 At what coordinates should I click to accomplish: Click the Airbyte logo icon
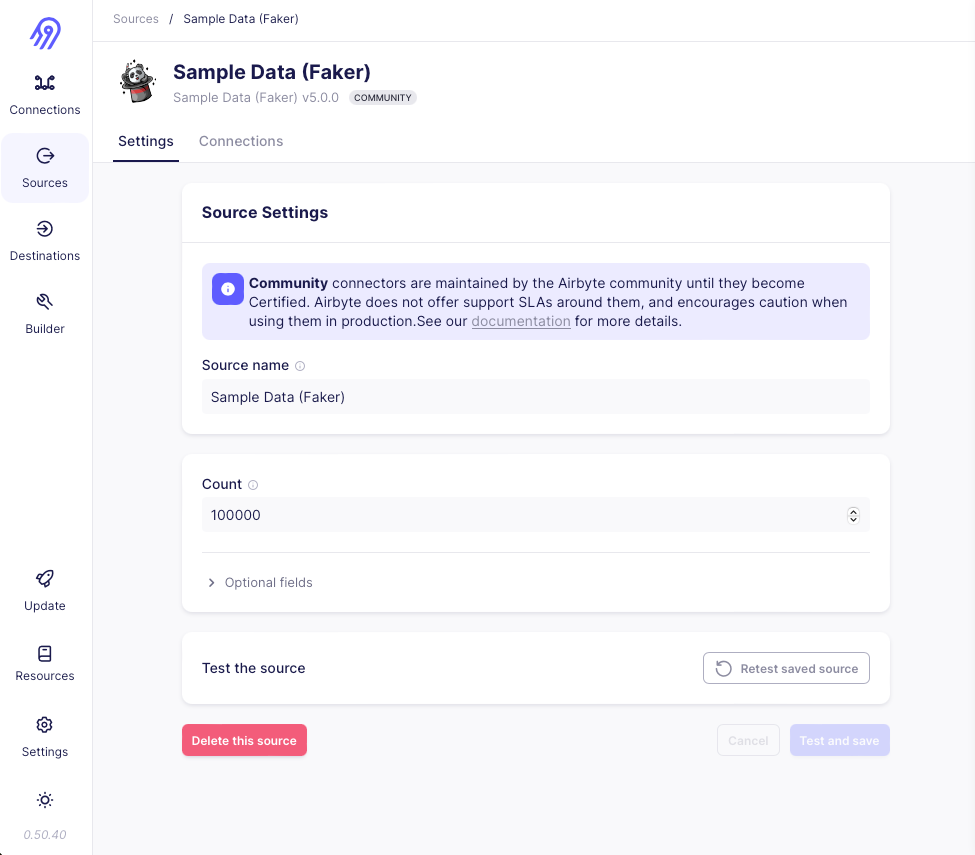point(44,33)
